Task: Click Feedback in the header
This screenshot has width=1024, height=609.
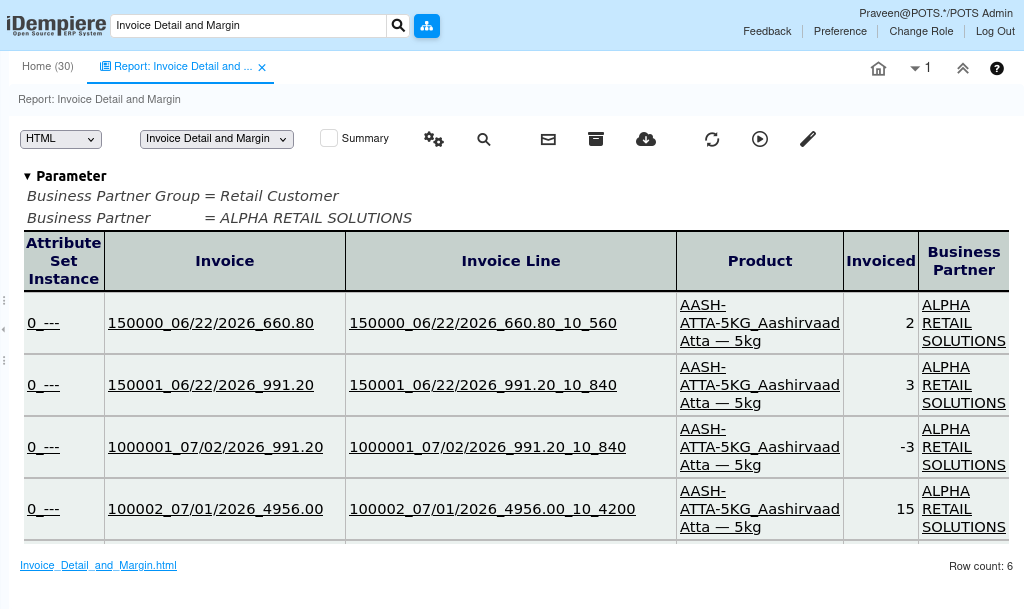Action: [767, 31]
